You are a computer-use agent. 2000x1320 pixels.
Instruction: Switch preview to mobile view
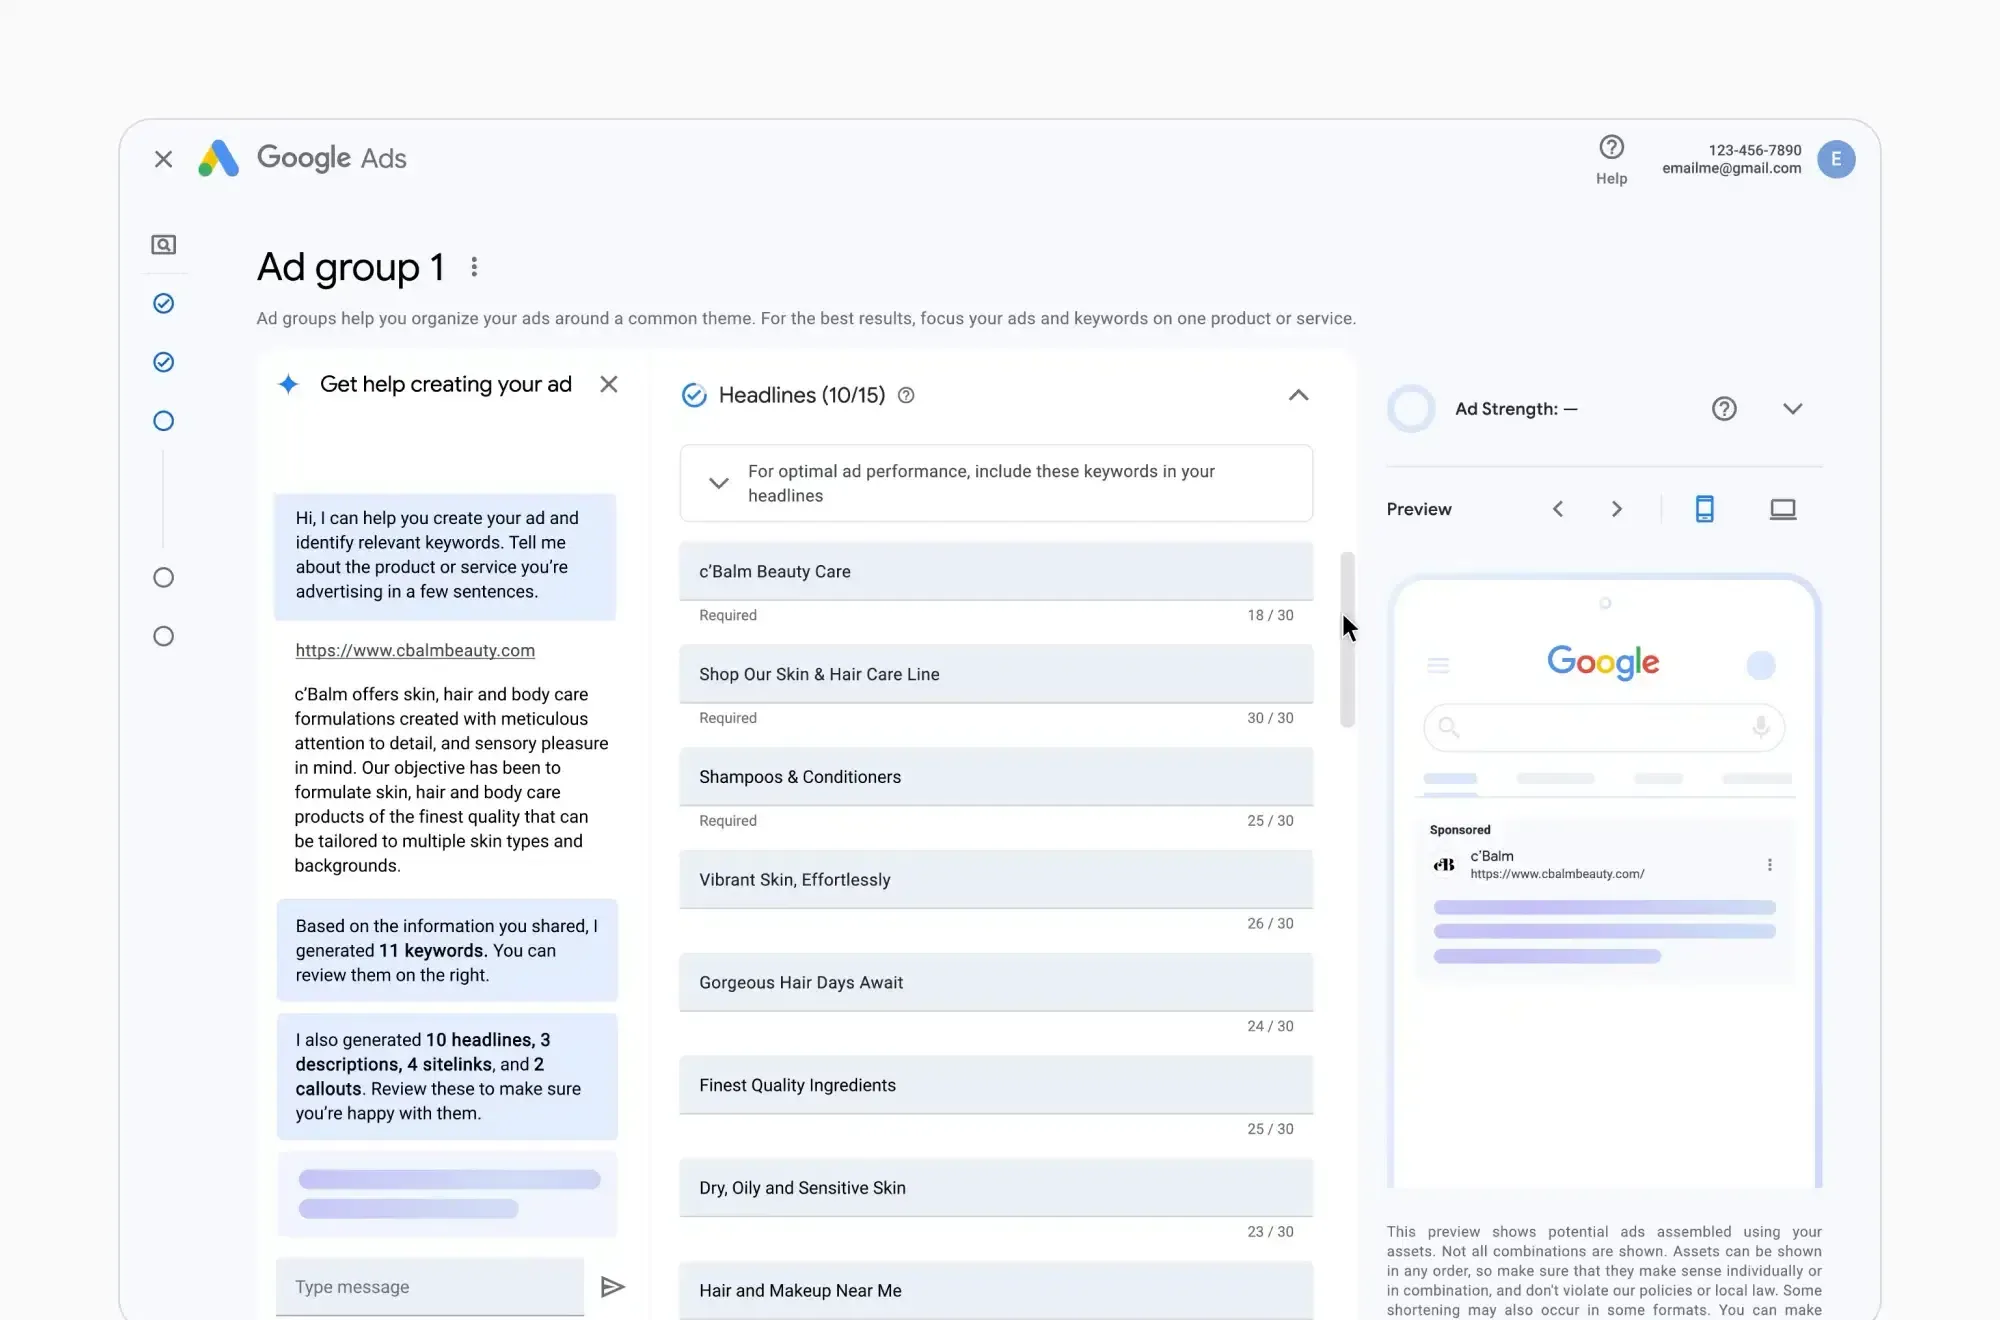[1705, 509]
